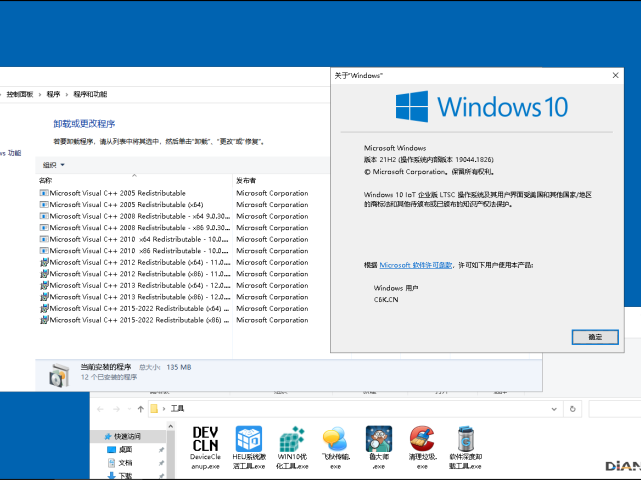
Task: Close the 关于"Windows" dialog
Action: click(615, 75)
